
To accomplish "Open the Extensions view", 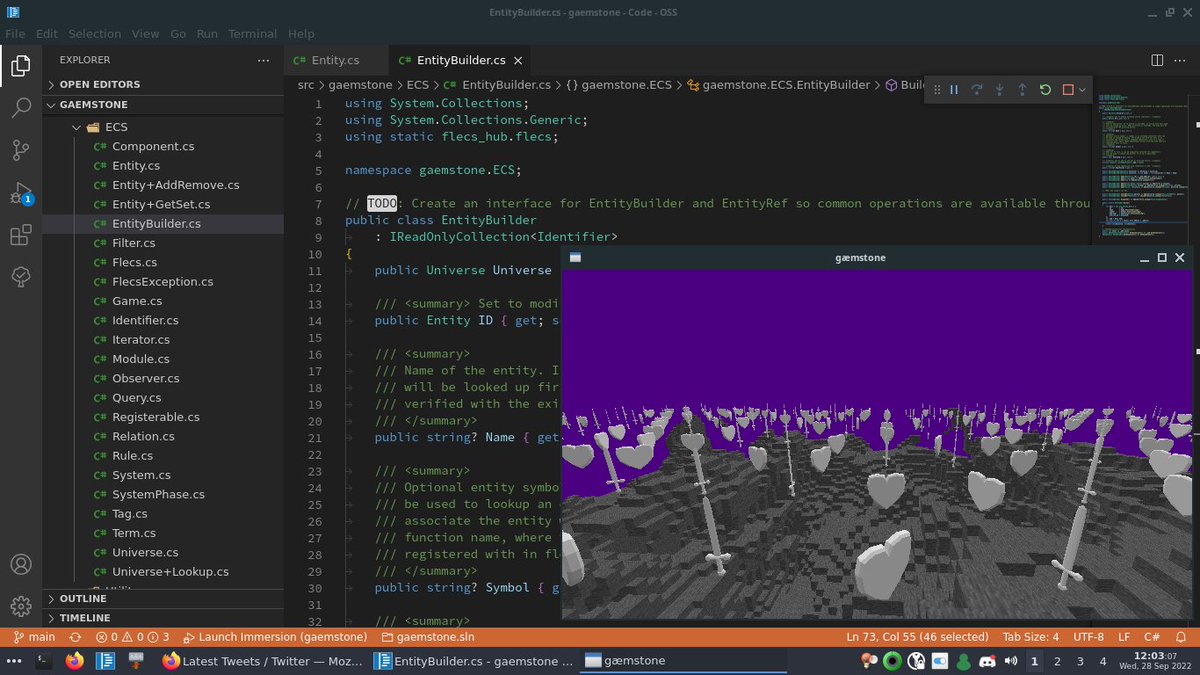I will tap(21, 235).
